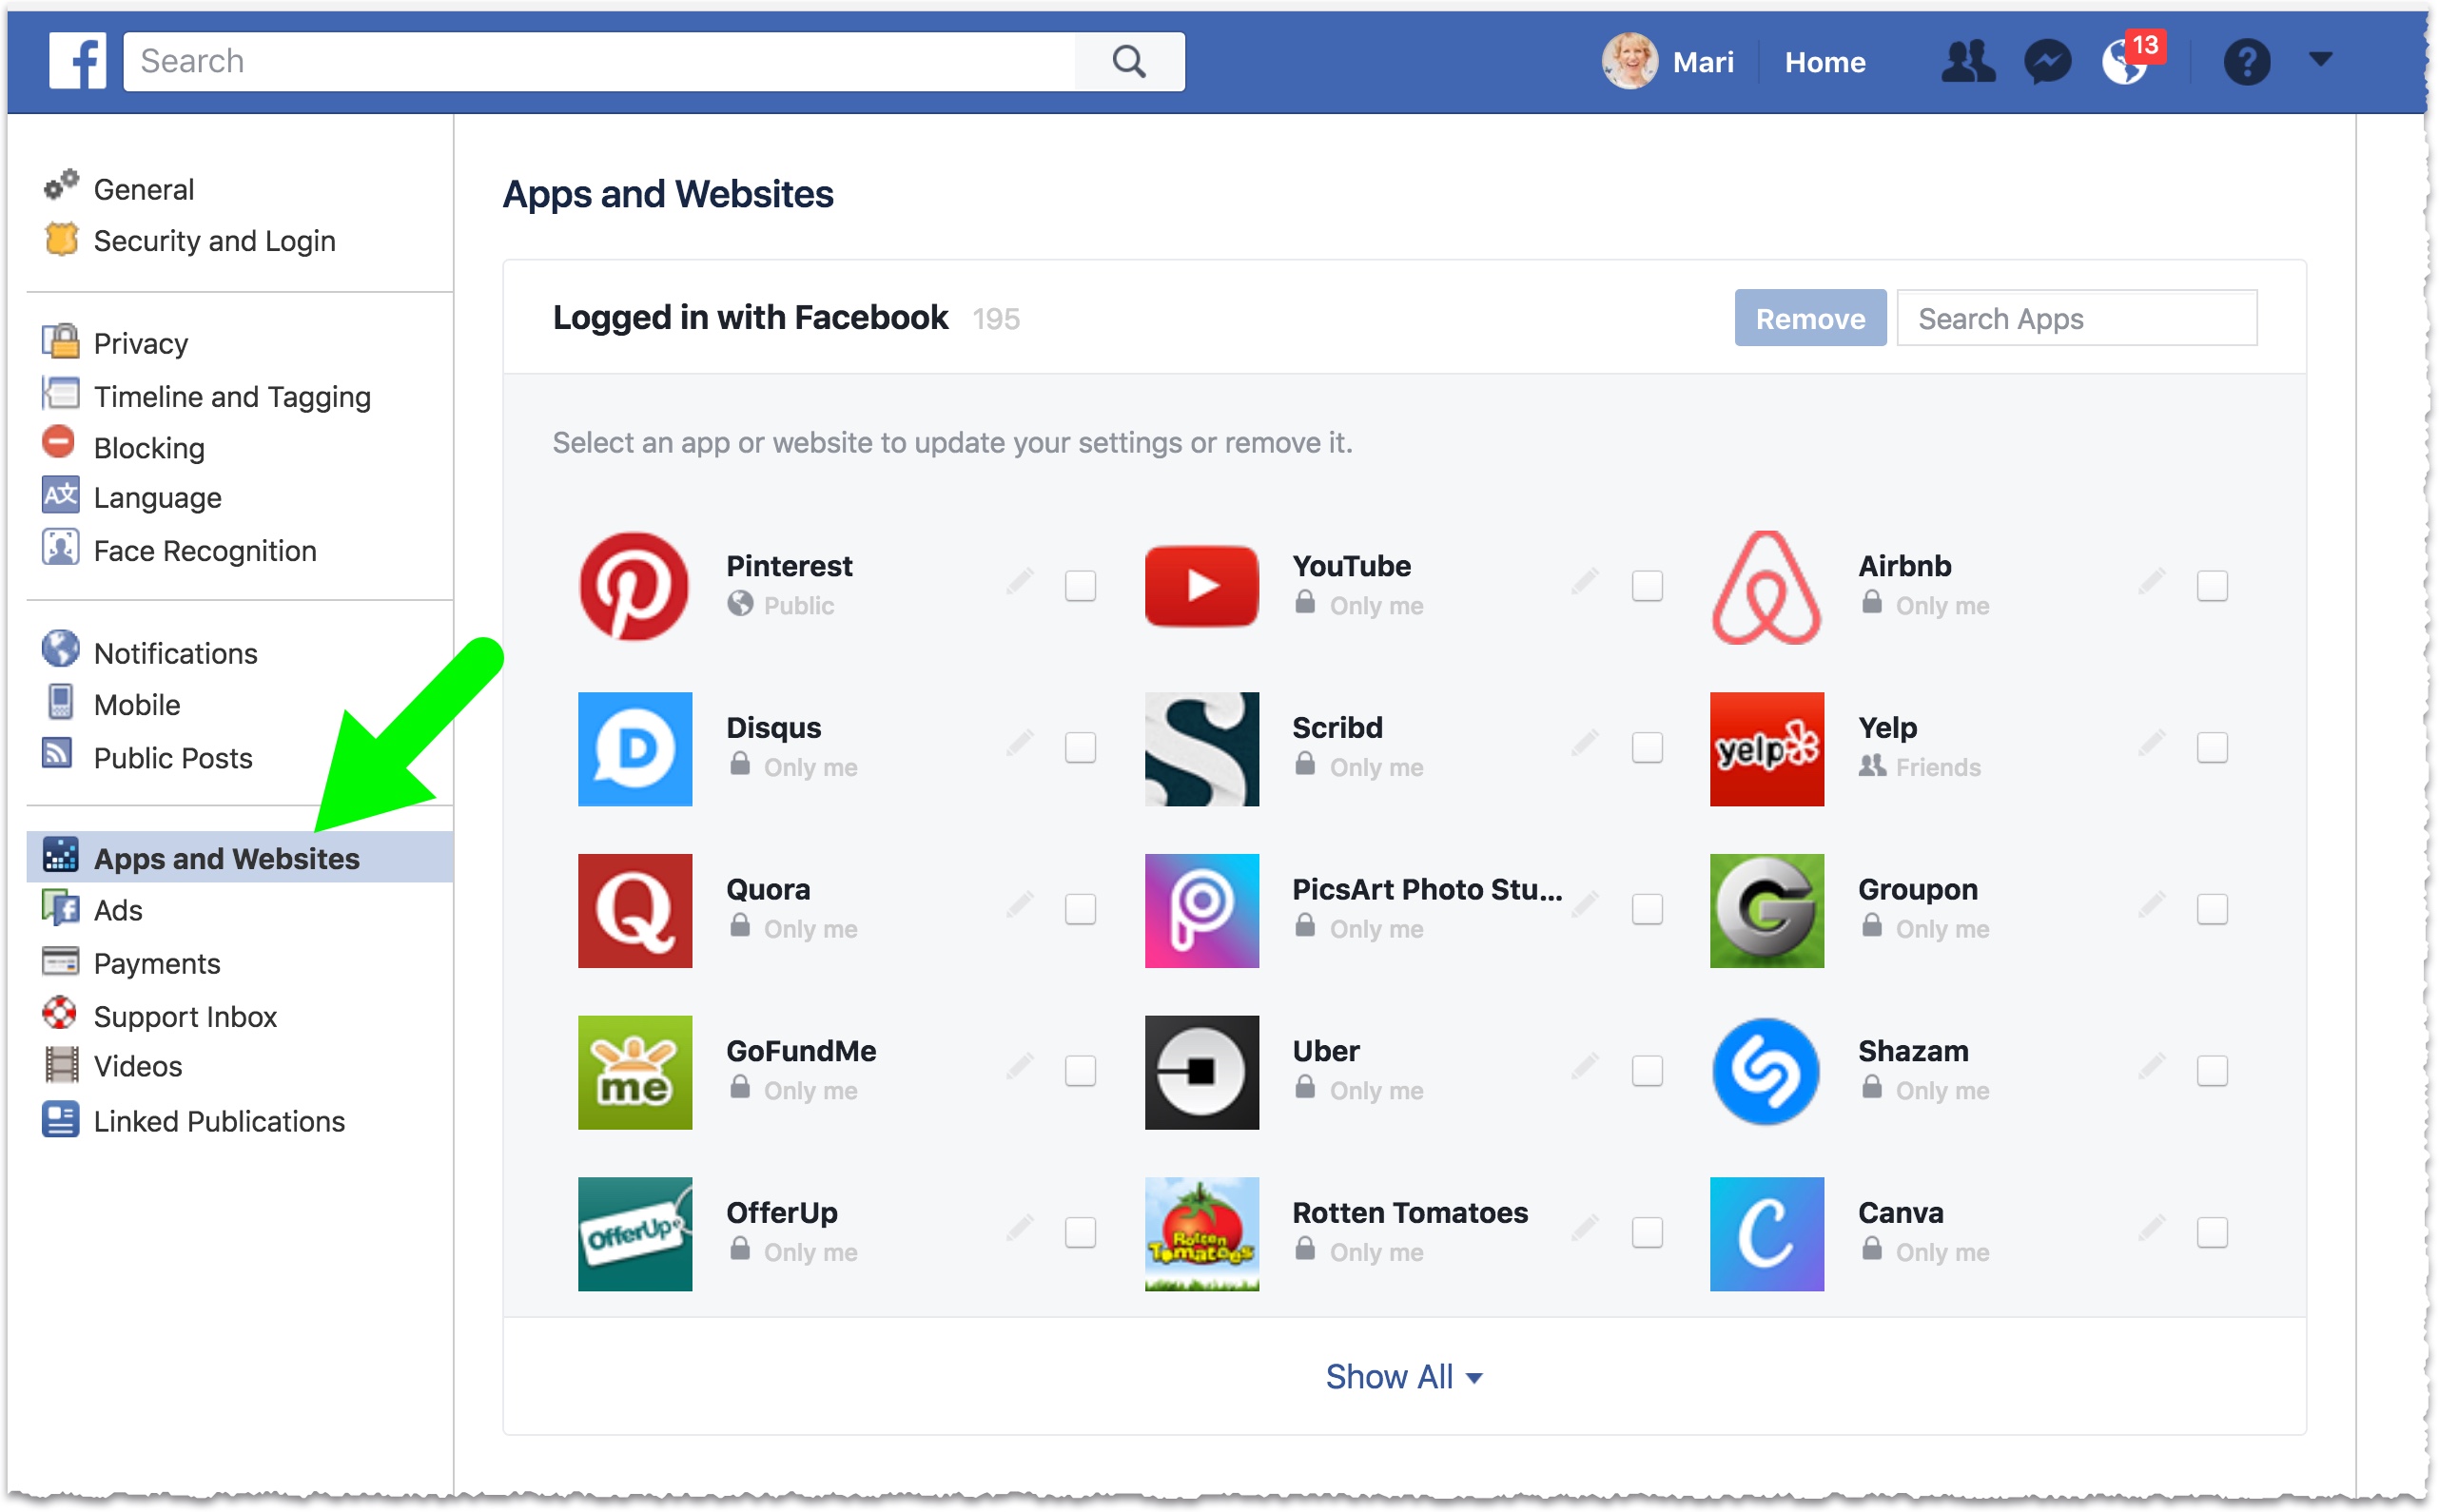
Task: Go to the Privacy settings section
Action: coord(140,343)
